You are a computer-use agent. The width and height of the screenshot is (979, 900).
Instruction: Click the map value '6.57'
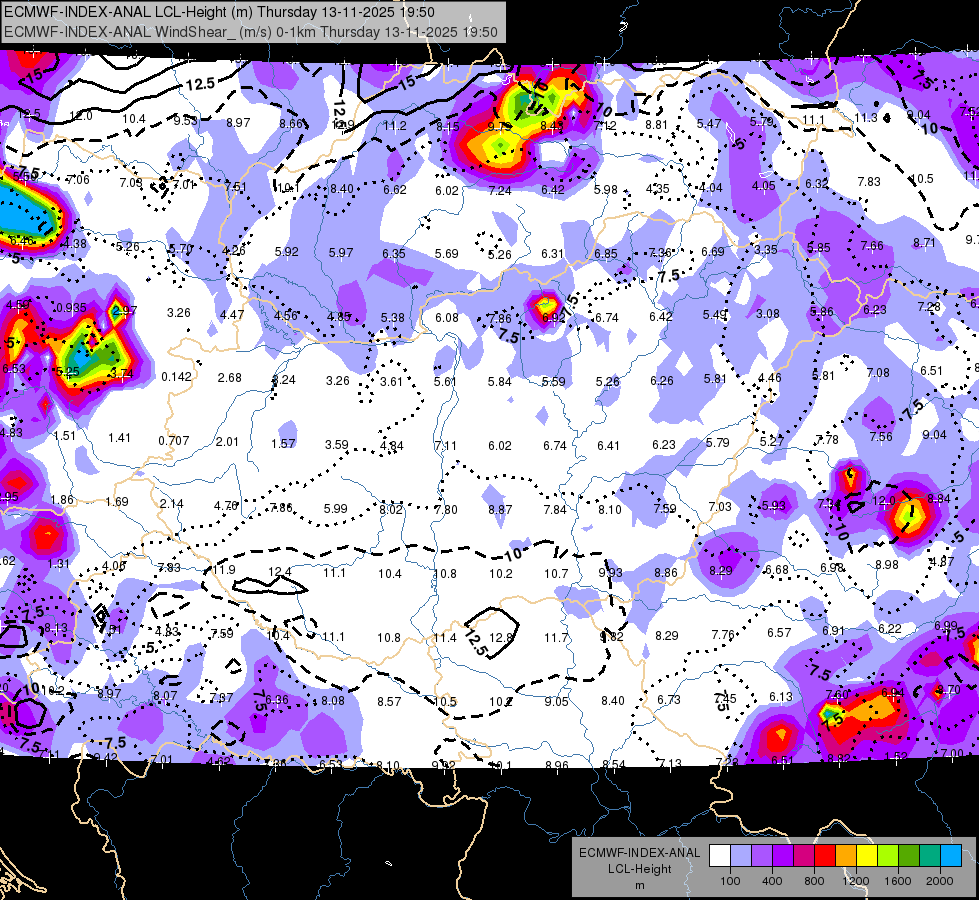point(779,633)
